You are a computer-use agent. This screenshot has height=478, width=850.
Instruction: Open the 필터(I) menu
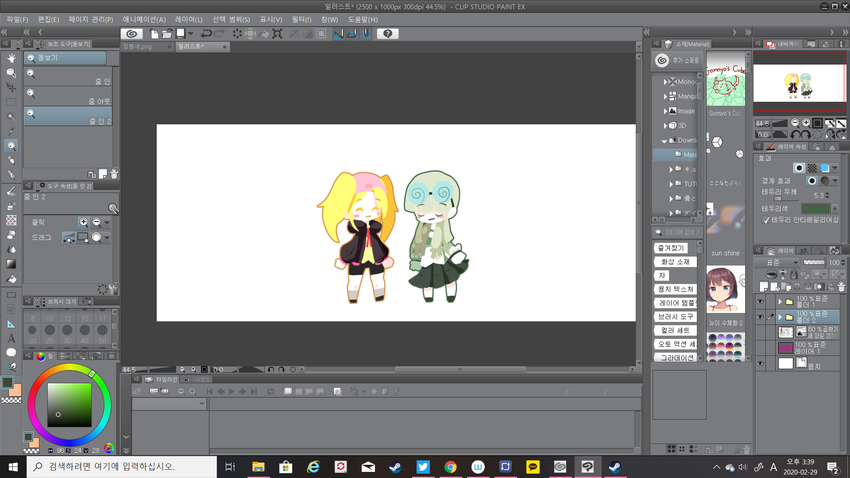(x=301, y=20)
